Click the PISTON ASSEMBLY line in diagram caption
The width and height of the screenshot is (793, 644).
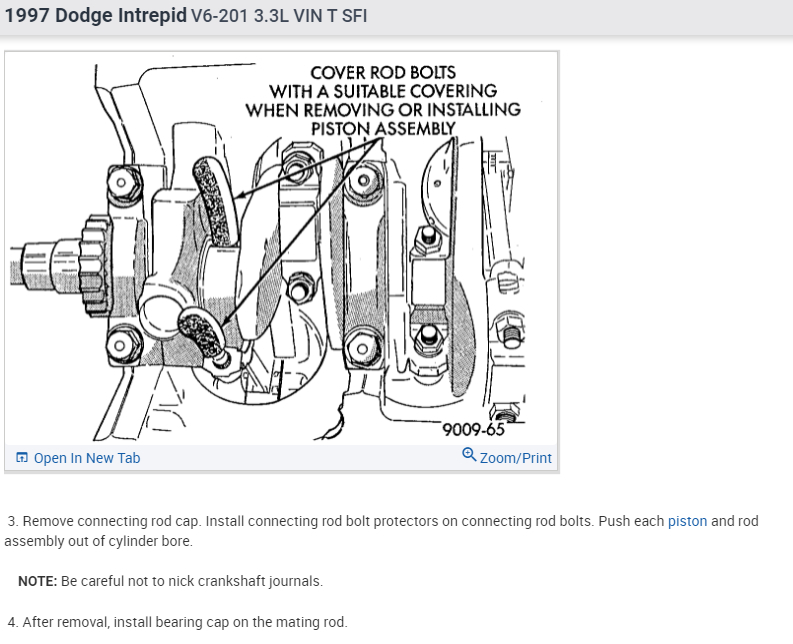point(383,128)
